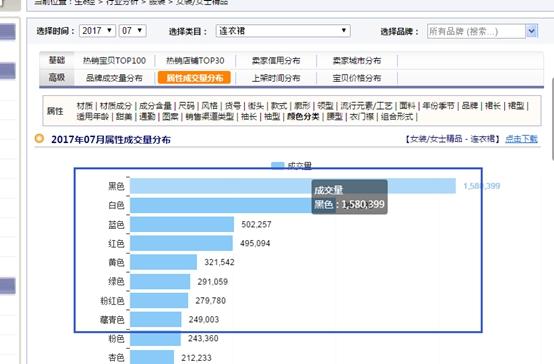Select the 货号 attribute link
The image size is (554, 364).
pyautogui.click(x=233, y=106)
